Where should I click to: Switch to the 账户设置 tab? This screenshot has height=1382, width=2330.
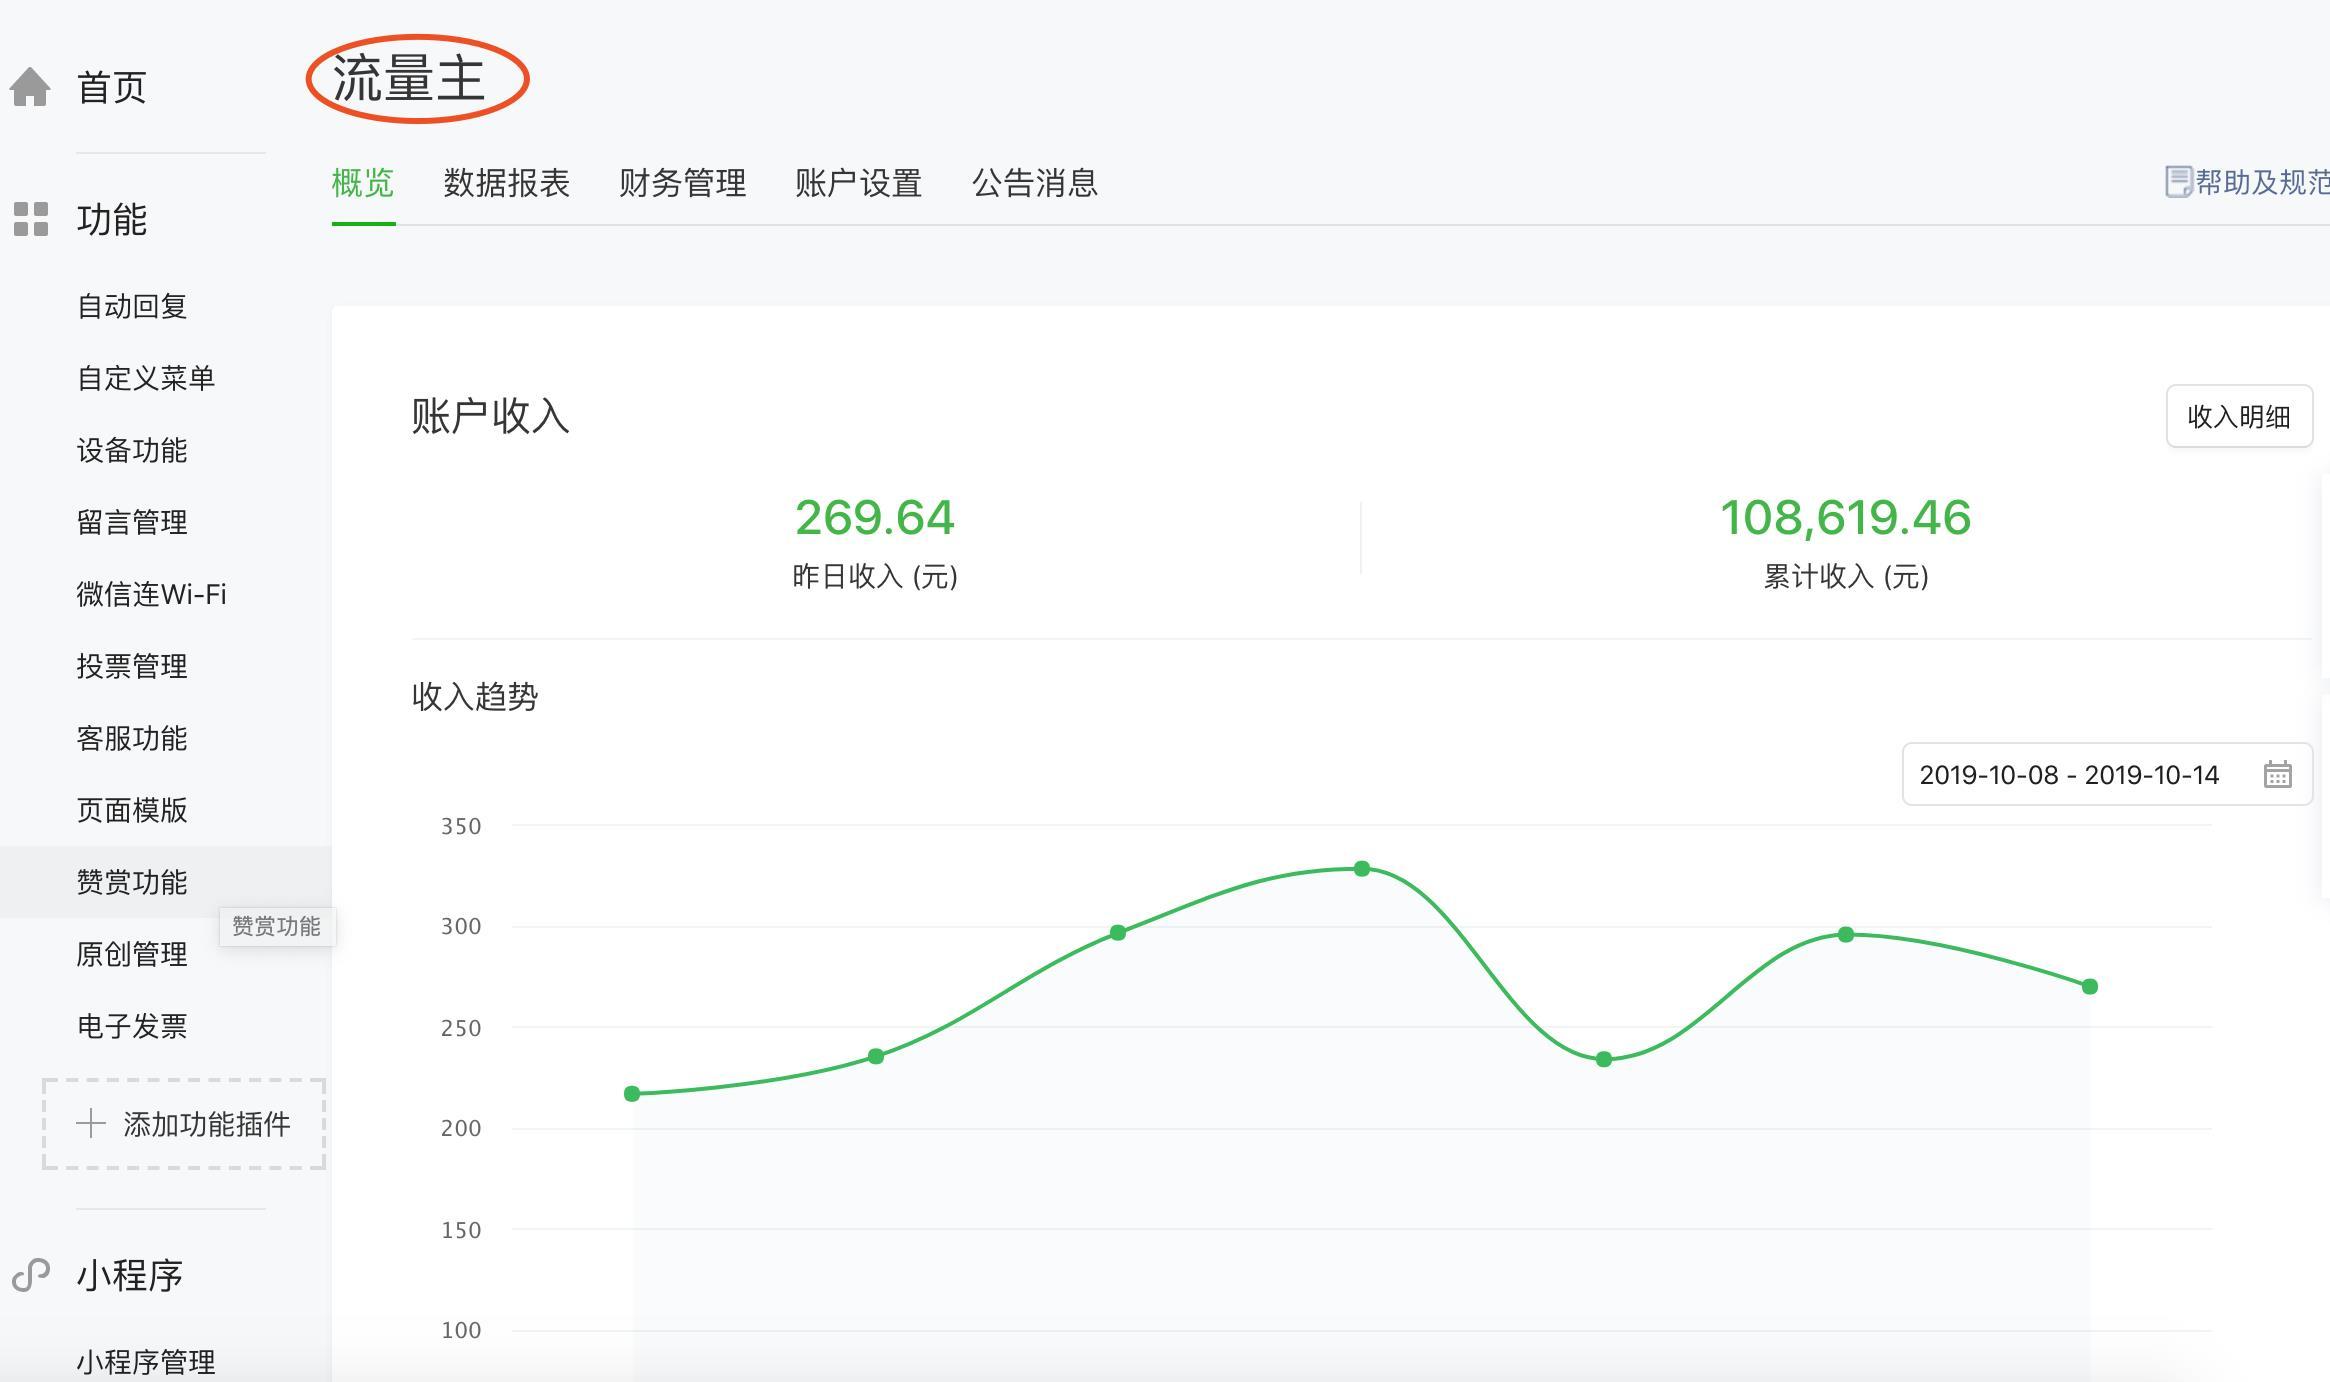(859, 183)
